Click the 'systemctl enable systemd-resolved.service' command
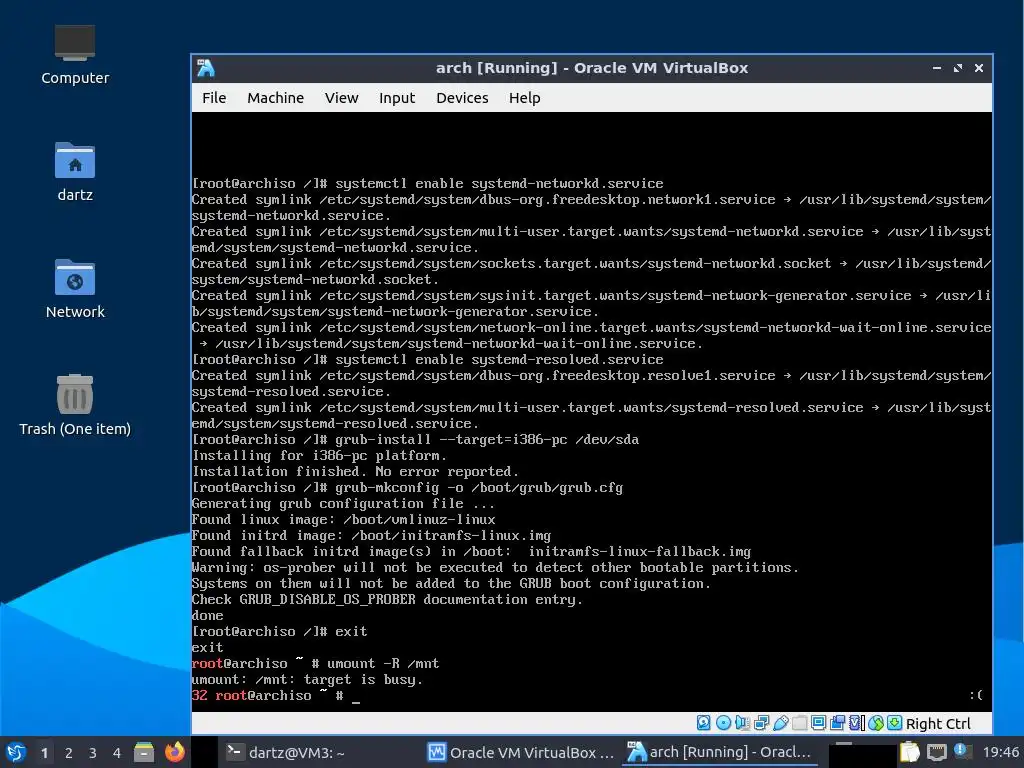The image size is (1024, 768). (x=499, y=360)
